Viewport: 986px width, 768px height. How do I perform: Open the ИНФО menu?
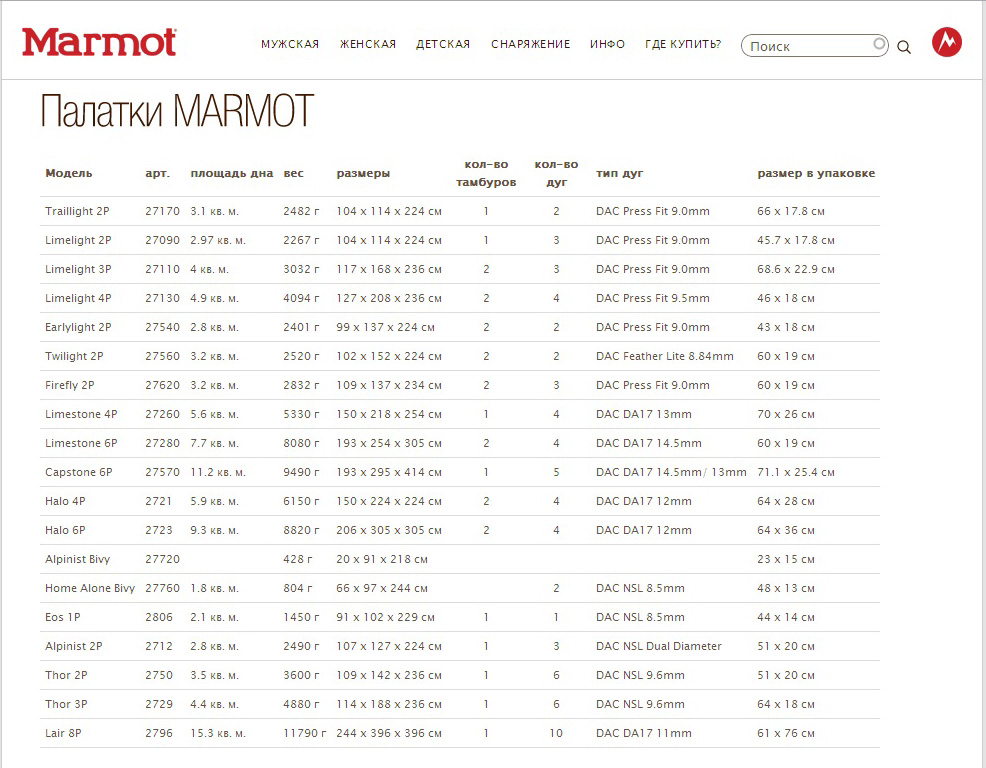point(607,44)
